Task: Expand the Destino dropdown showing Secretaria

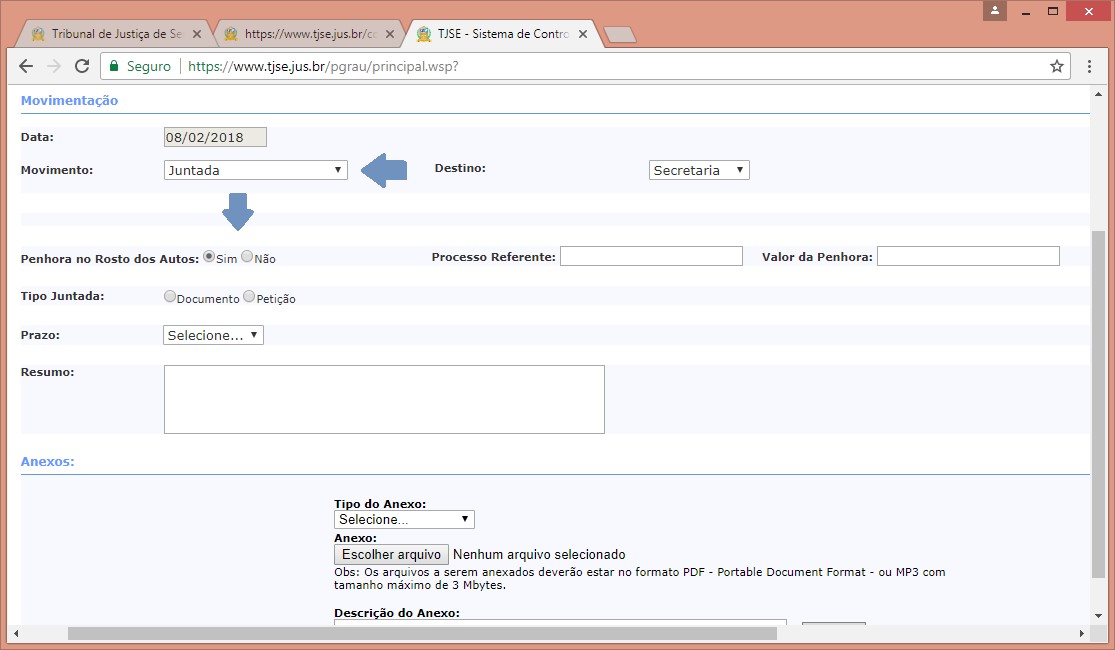Action: click(698, 170)
